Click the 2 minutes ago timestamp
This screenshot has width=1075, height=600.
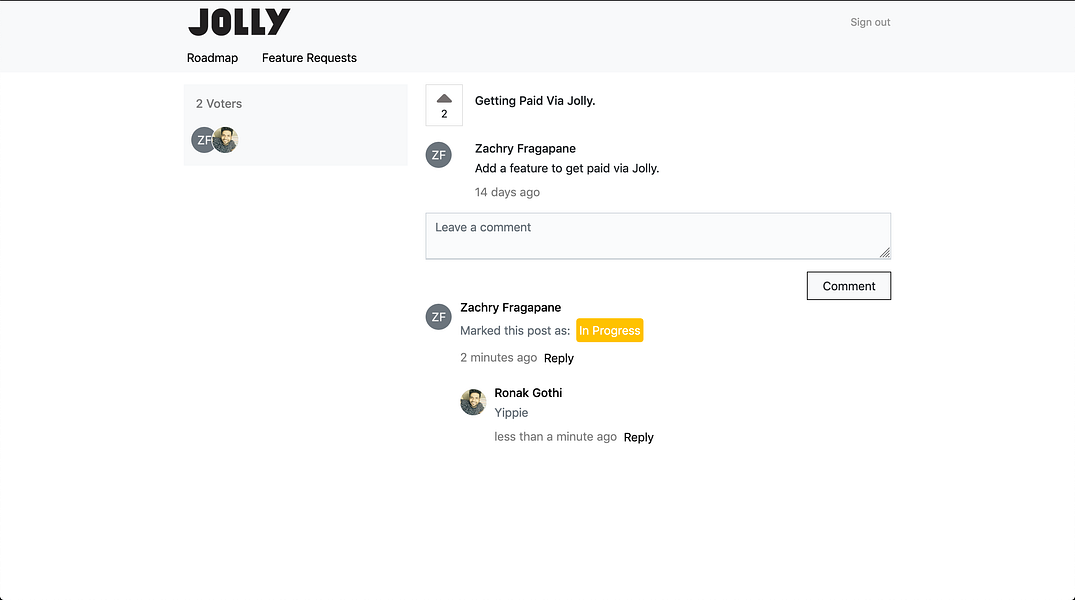point(498,357)
